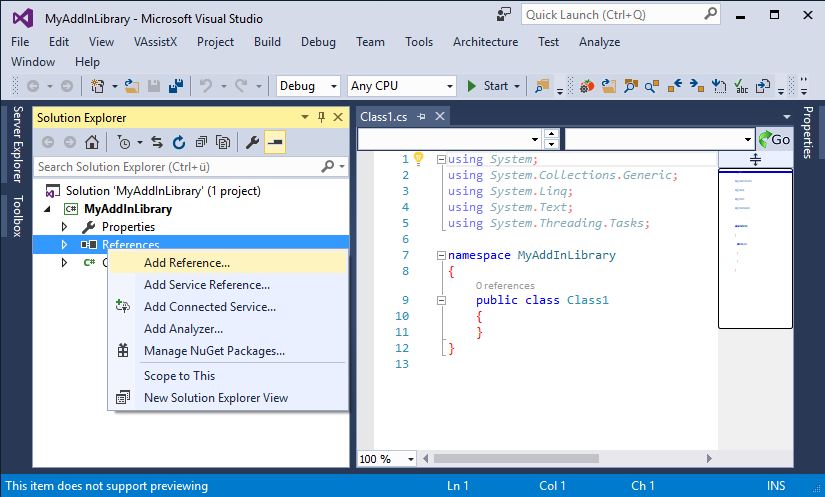Open the Build menu
The height and width of the screenshot is (497, 825).
(x=267, y=42)
